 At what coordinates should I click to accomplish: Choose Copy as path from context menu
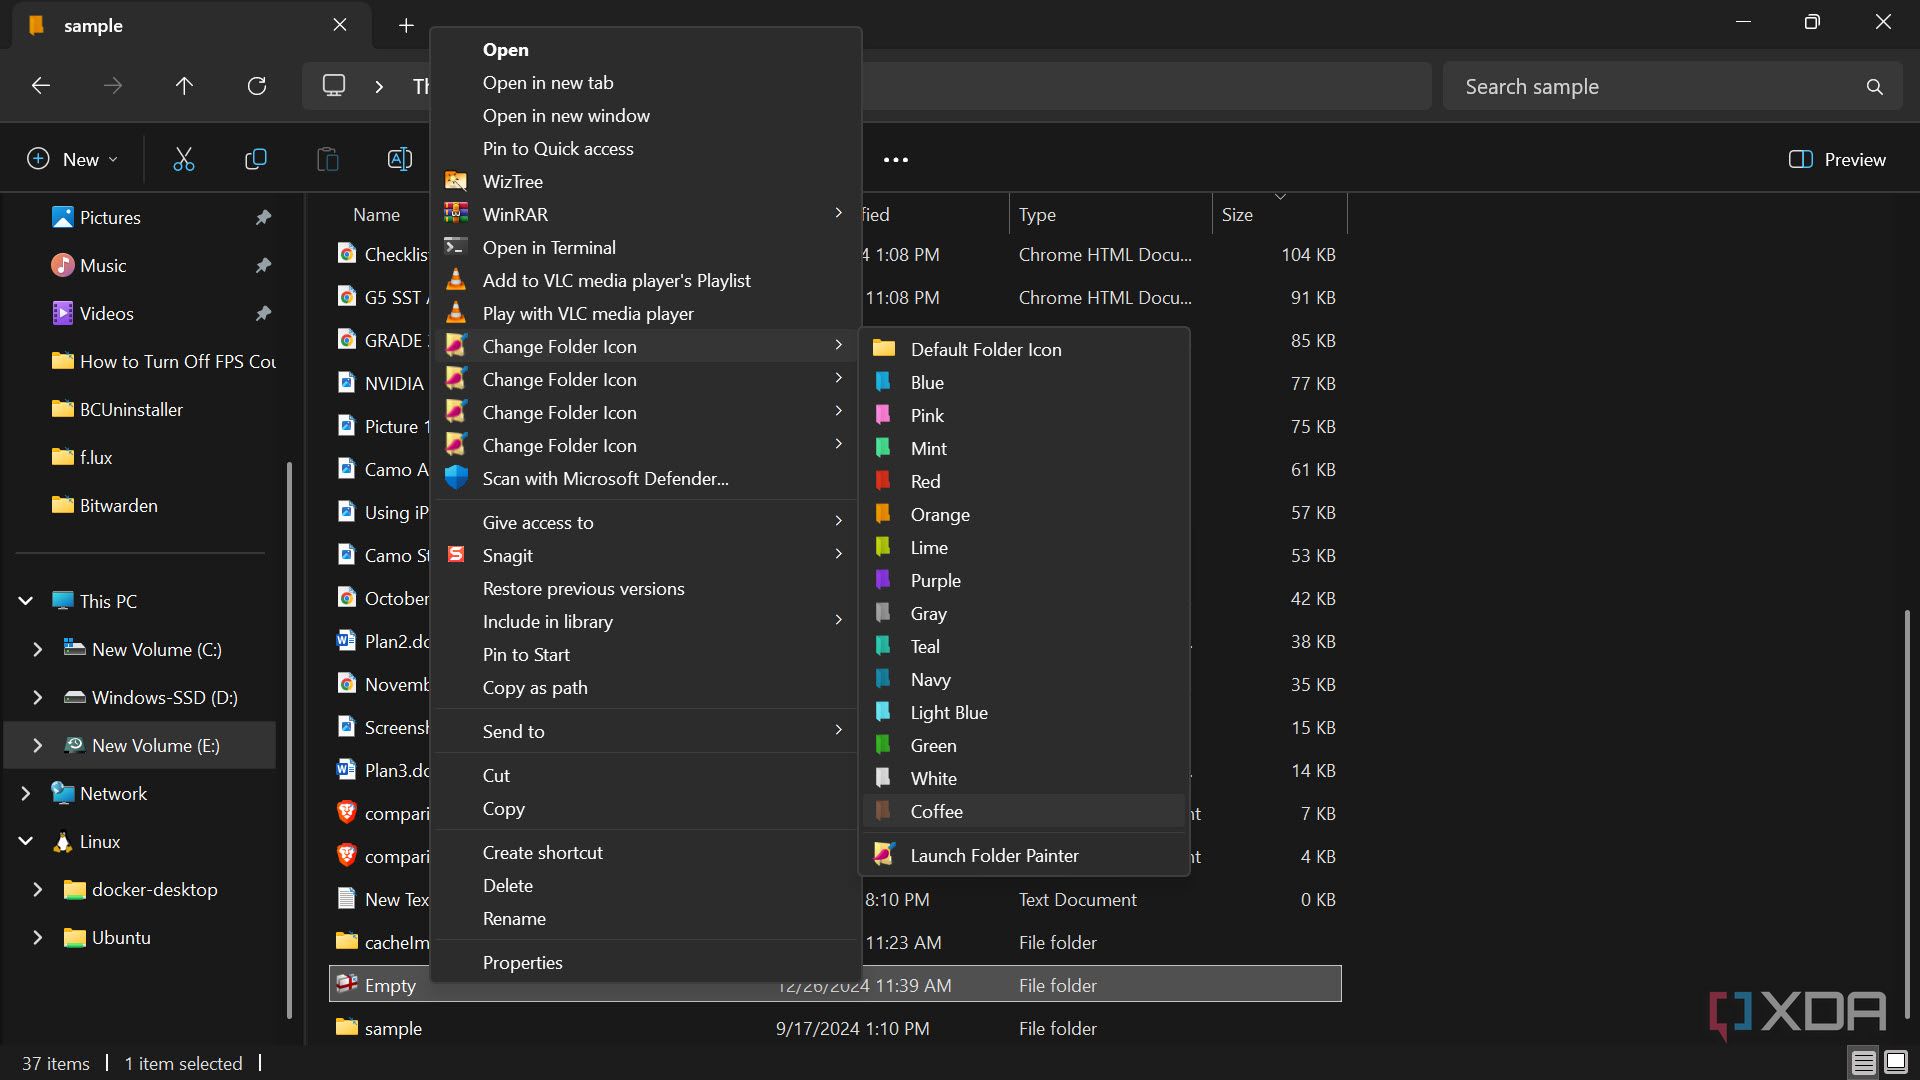click(x=645, y=687)
